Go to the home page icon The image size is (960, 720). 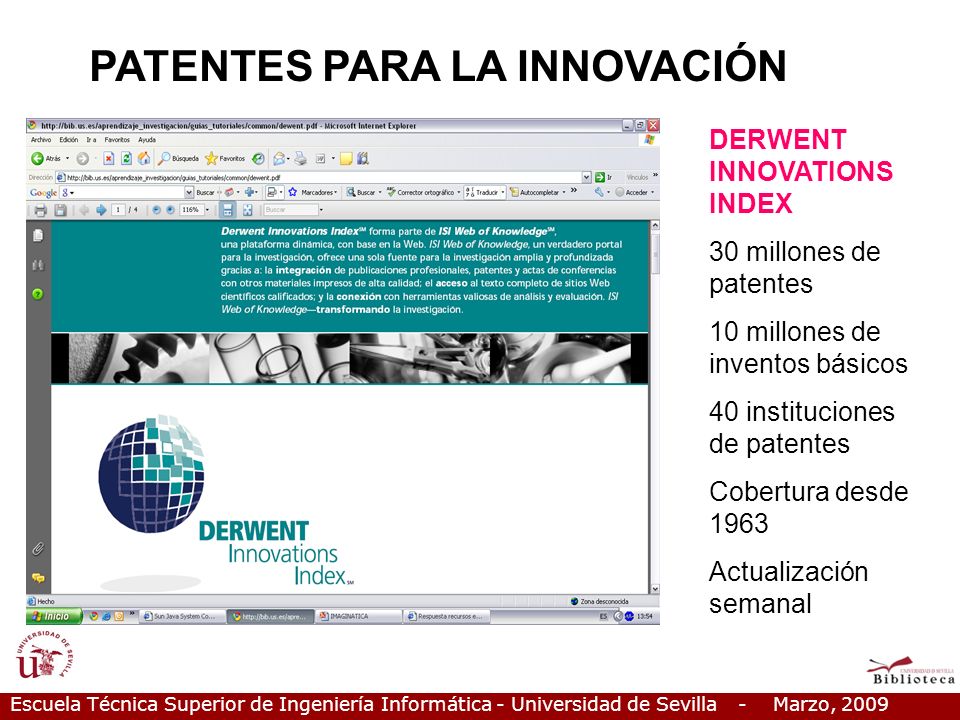[x=144, y=159]
